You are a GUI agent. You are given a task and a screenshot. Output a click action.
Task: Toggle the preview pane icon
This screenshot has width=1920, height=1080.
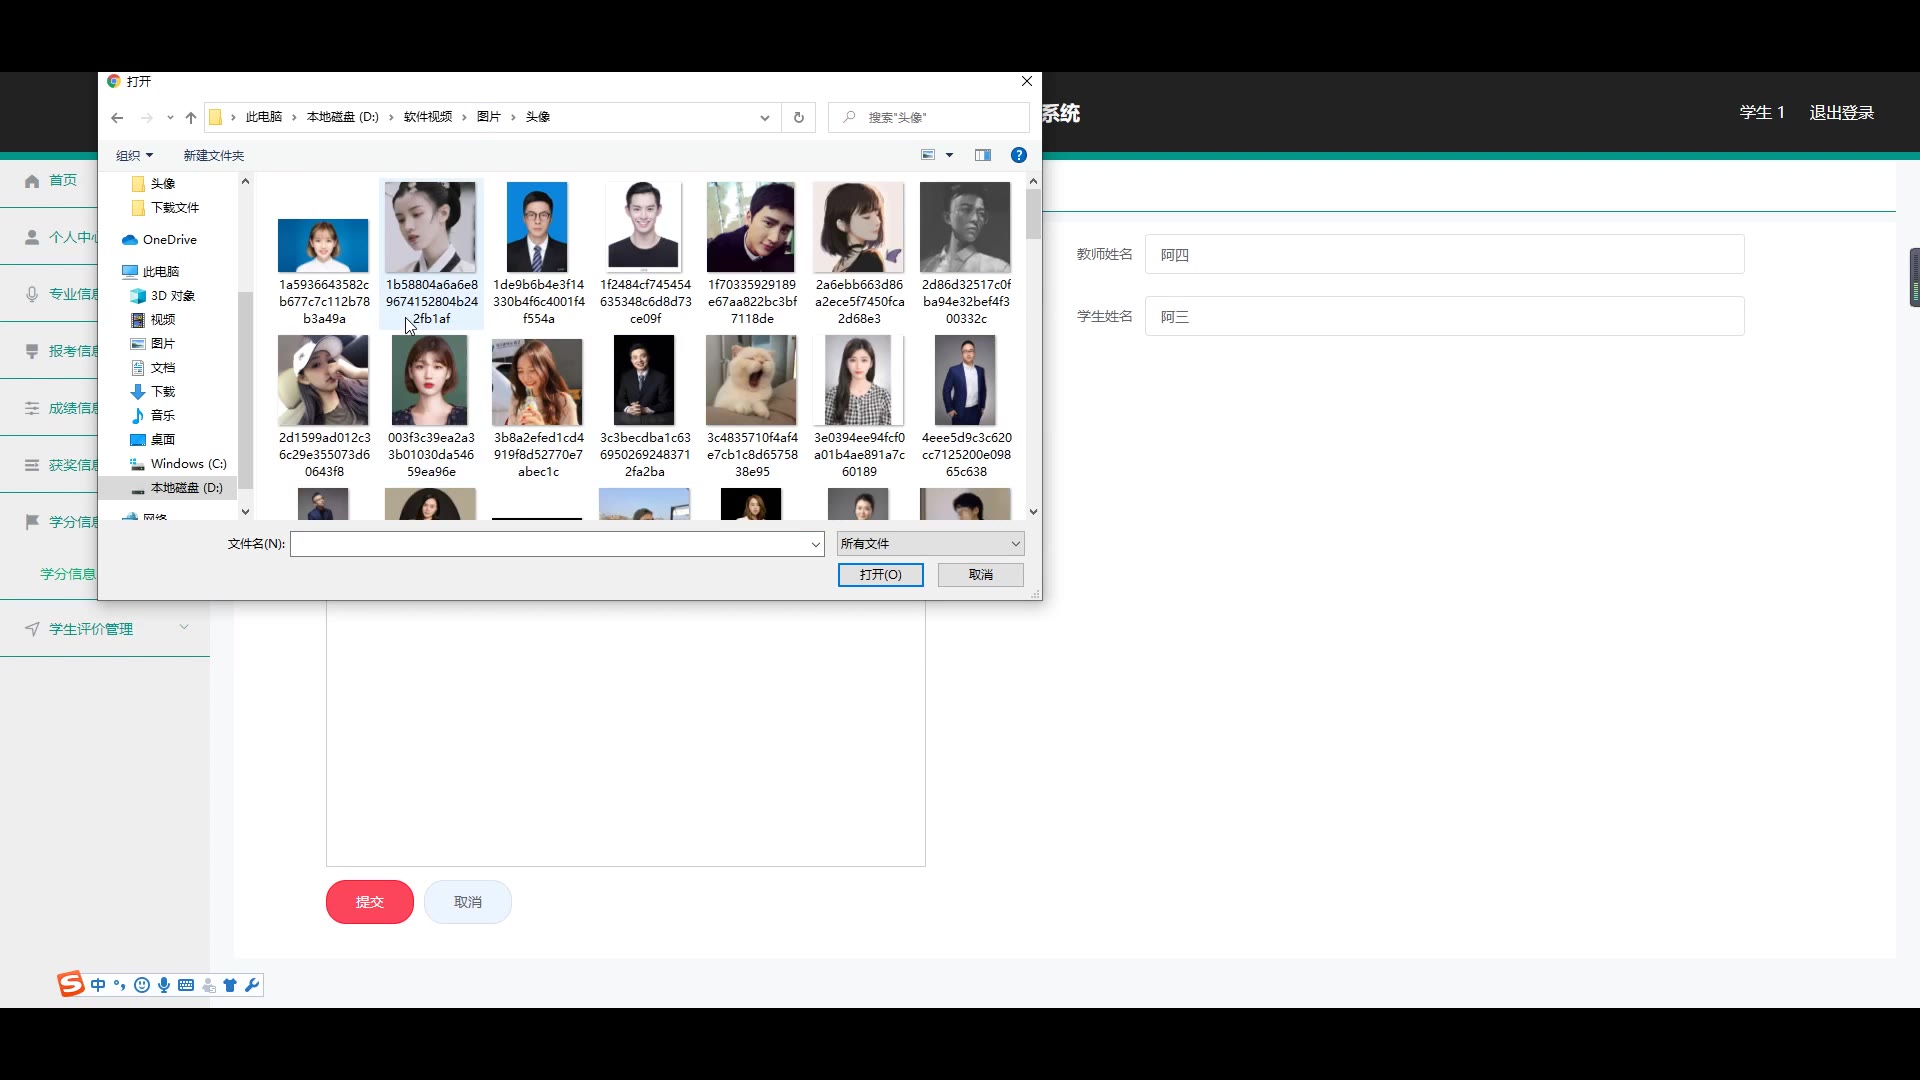tap(983, 155)
